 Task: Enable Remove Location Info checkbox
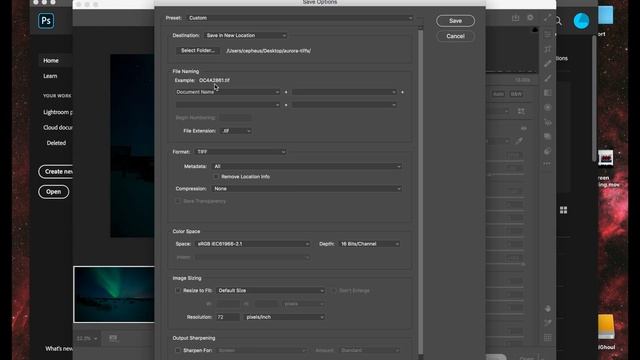pos(216,177)
